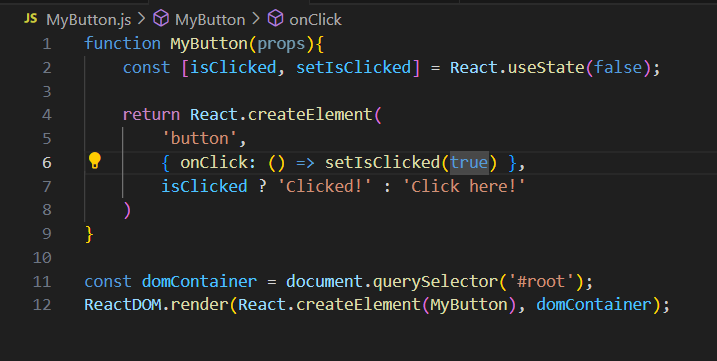Click the 'querySelector' method name

click(435, 281)
